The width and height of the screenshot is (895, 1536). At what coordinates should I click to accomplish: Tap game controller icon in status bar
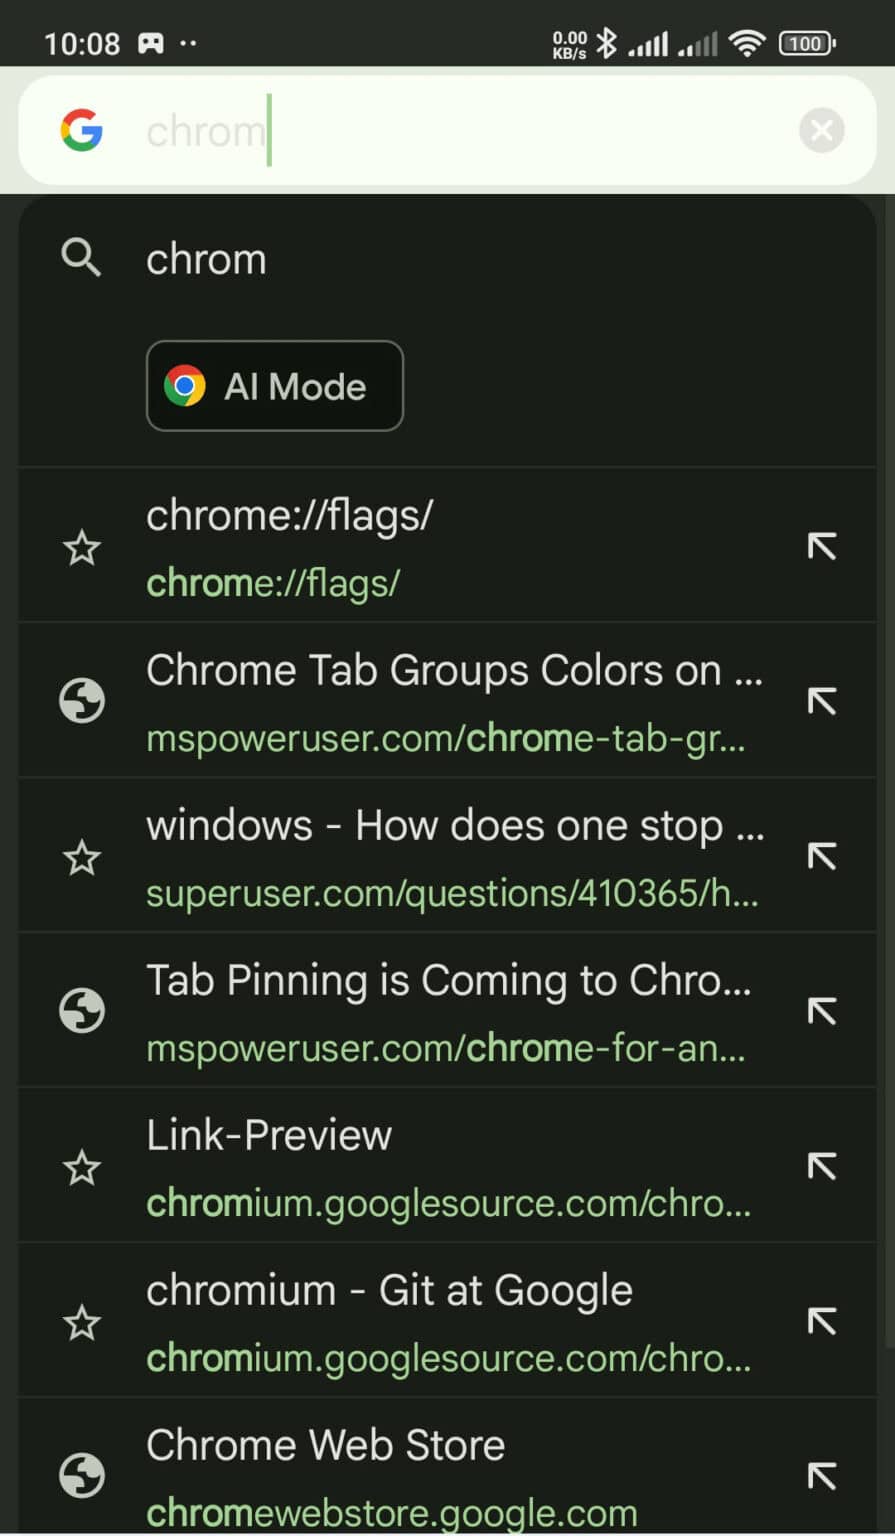pyautogui.click(x=151, y=44)
